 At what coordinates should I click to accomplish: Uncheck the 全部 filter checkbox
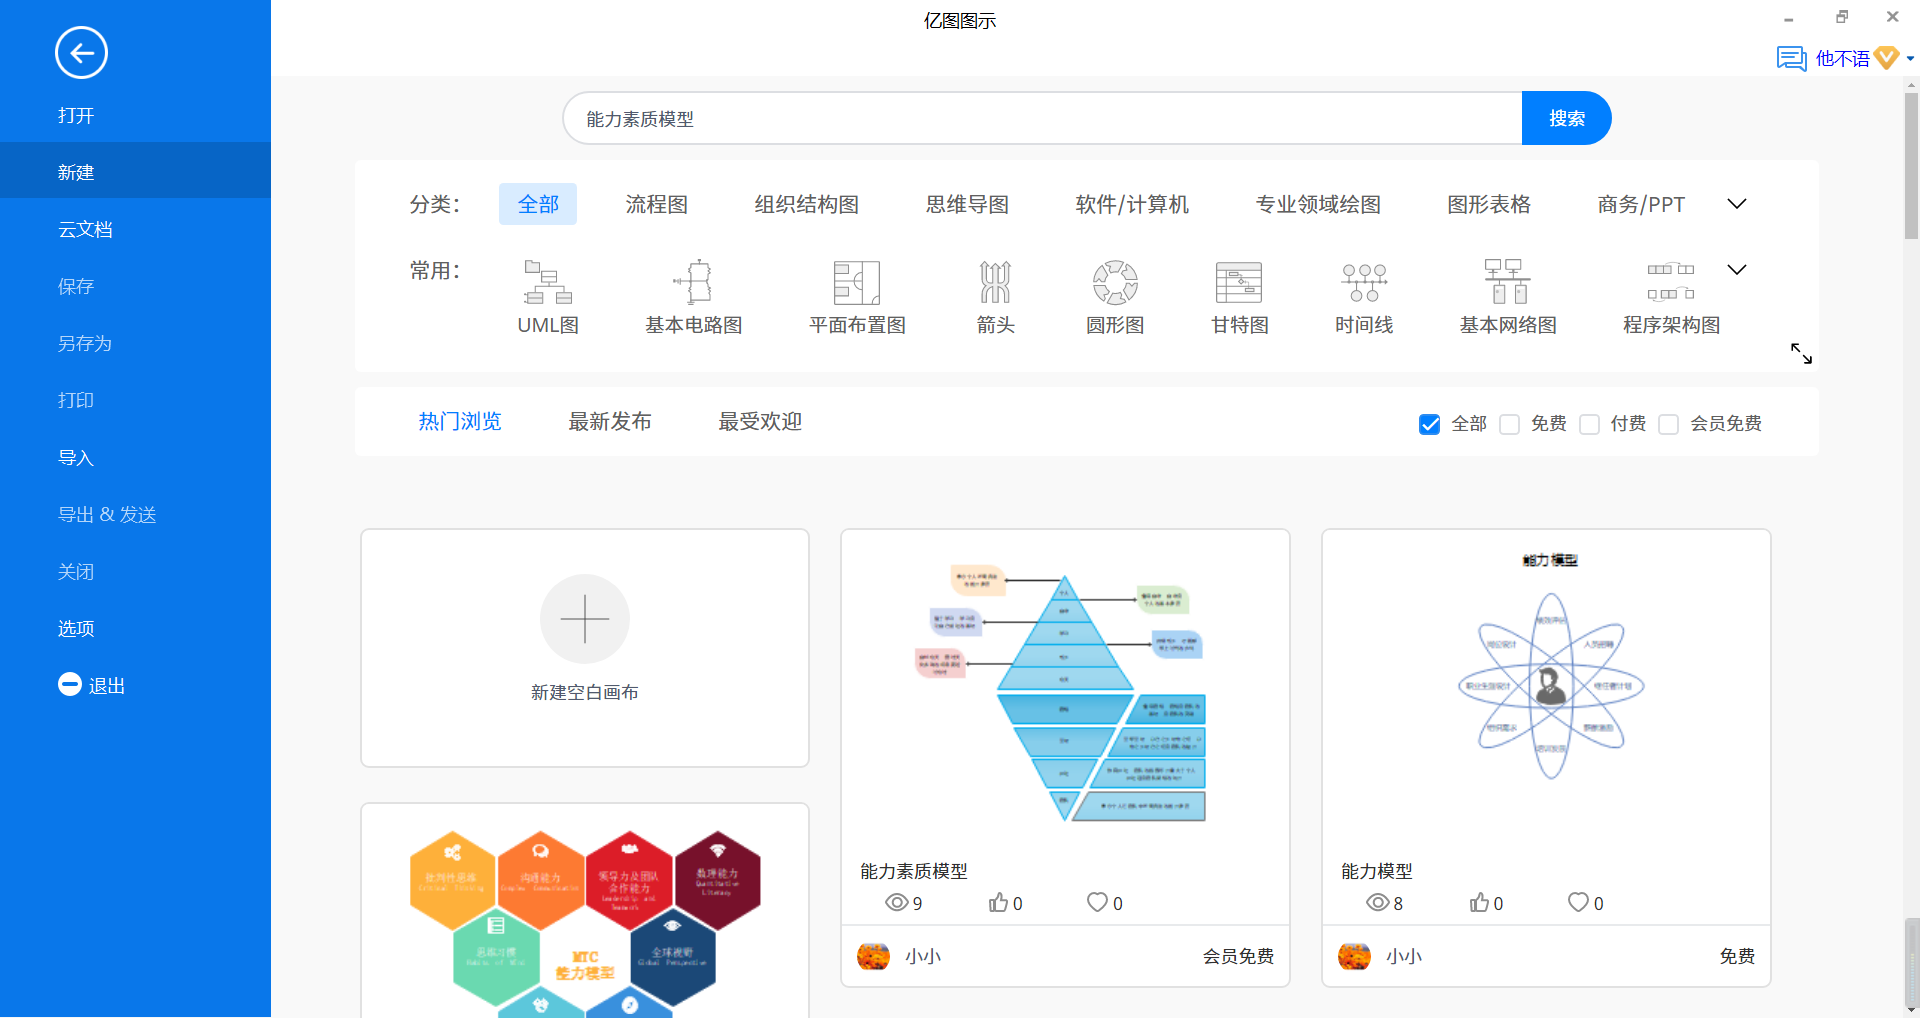coord(1430,424)
